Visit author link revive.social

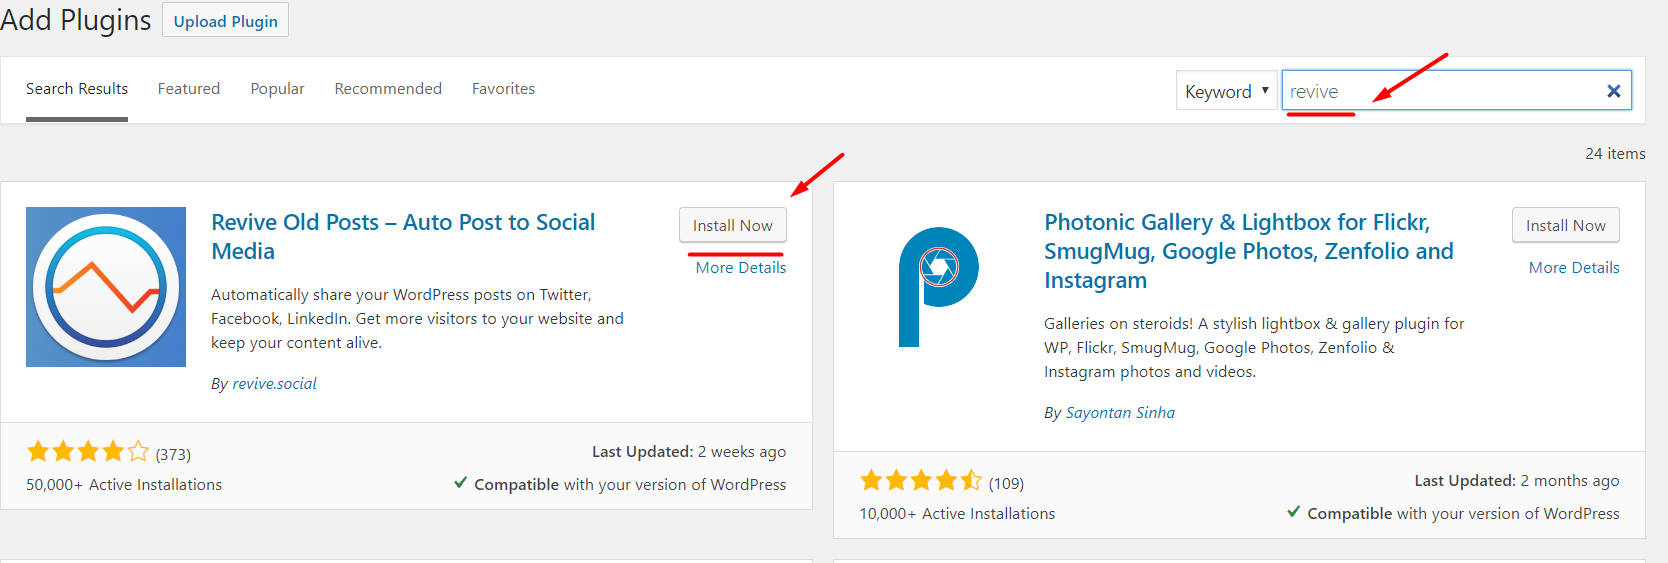click(x=274, y=384)
